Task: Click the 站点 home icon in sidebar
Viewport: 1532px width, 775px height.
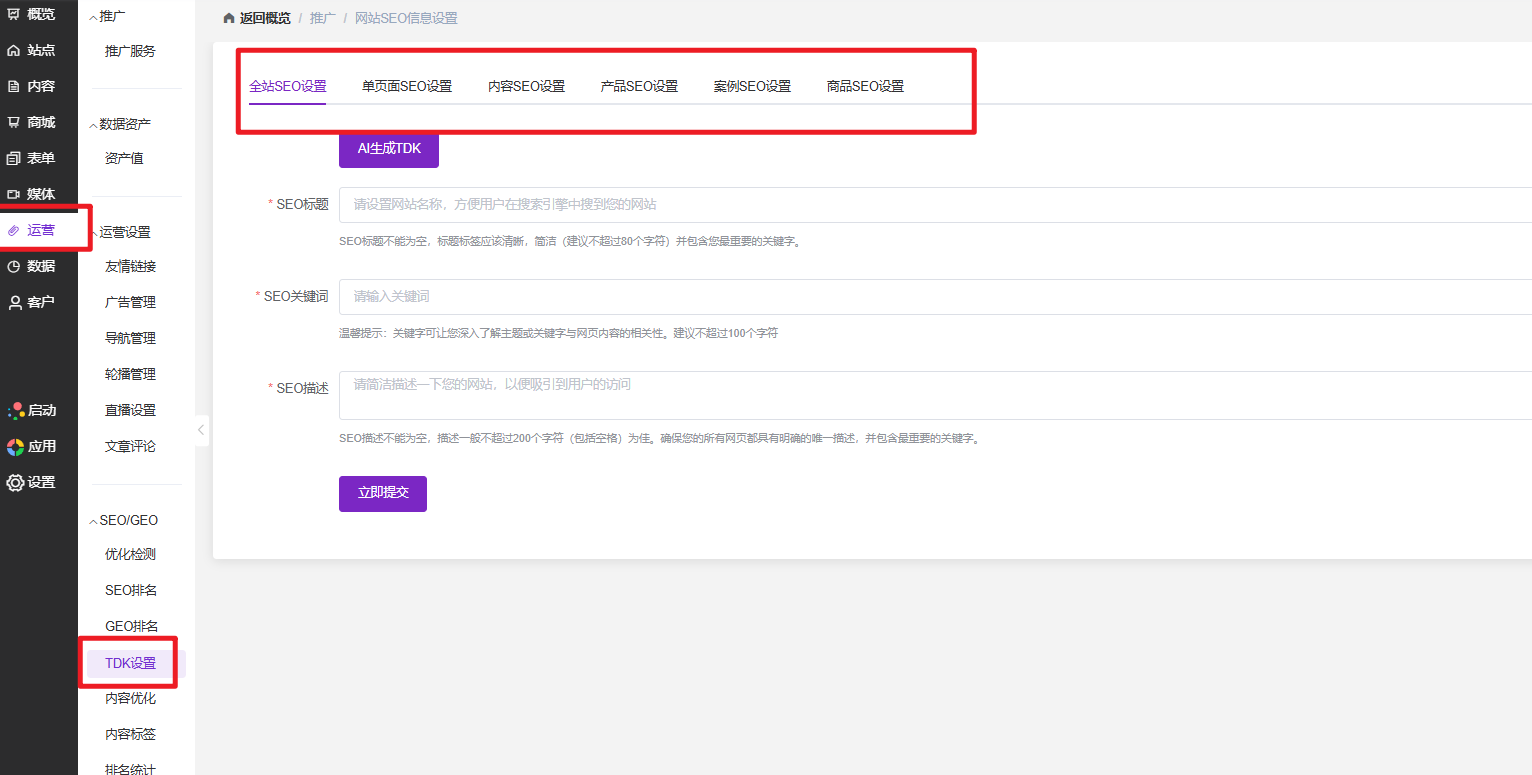Action: tap(14, 50)
